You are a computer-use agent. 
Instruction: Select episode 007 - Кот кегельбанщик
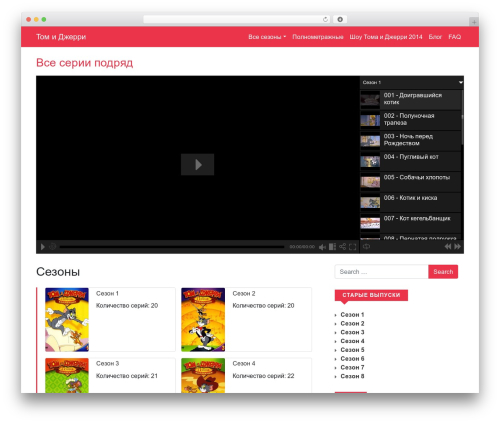point(411,222)
